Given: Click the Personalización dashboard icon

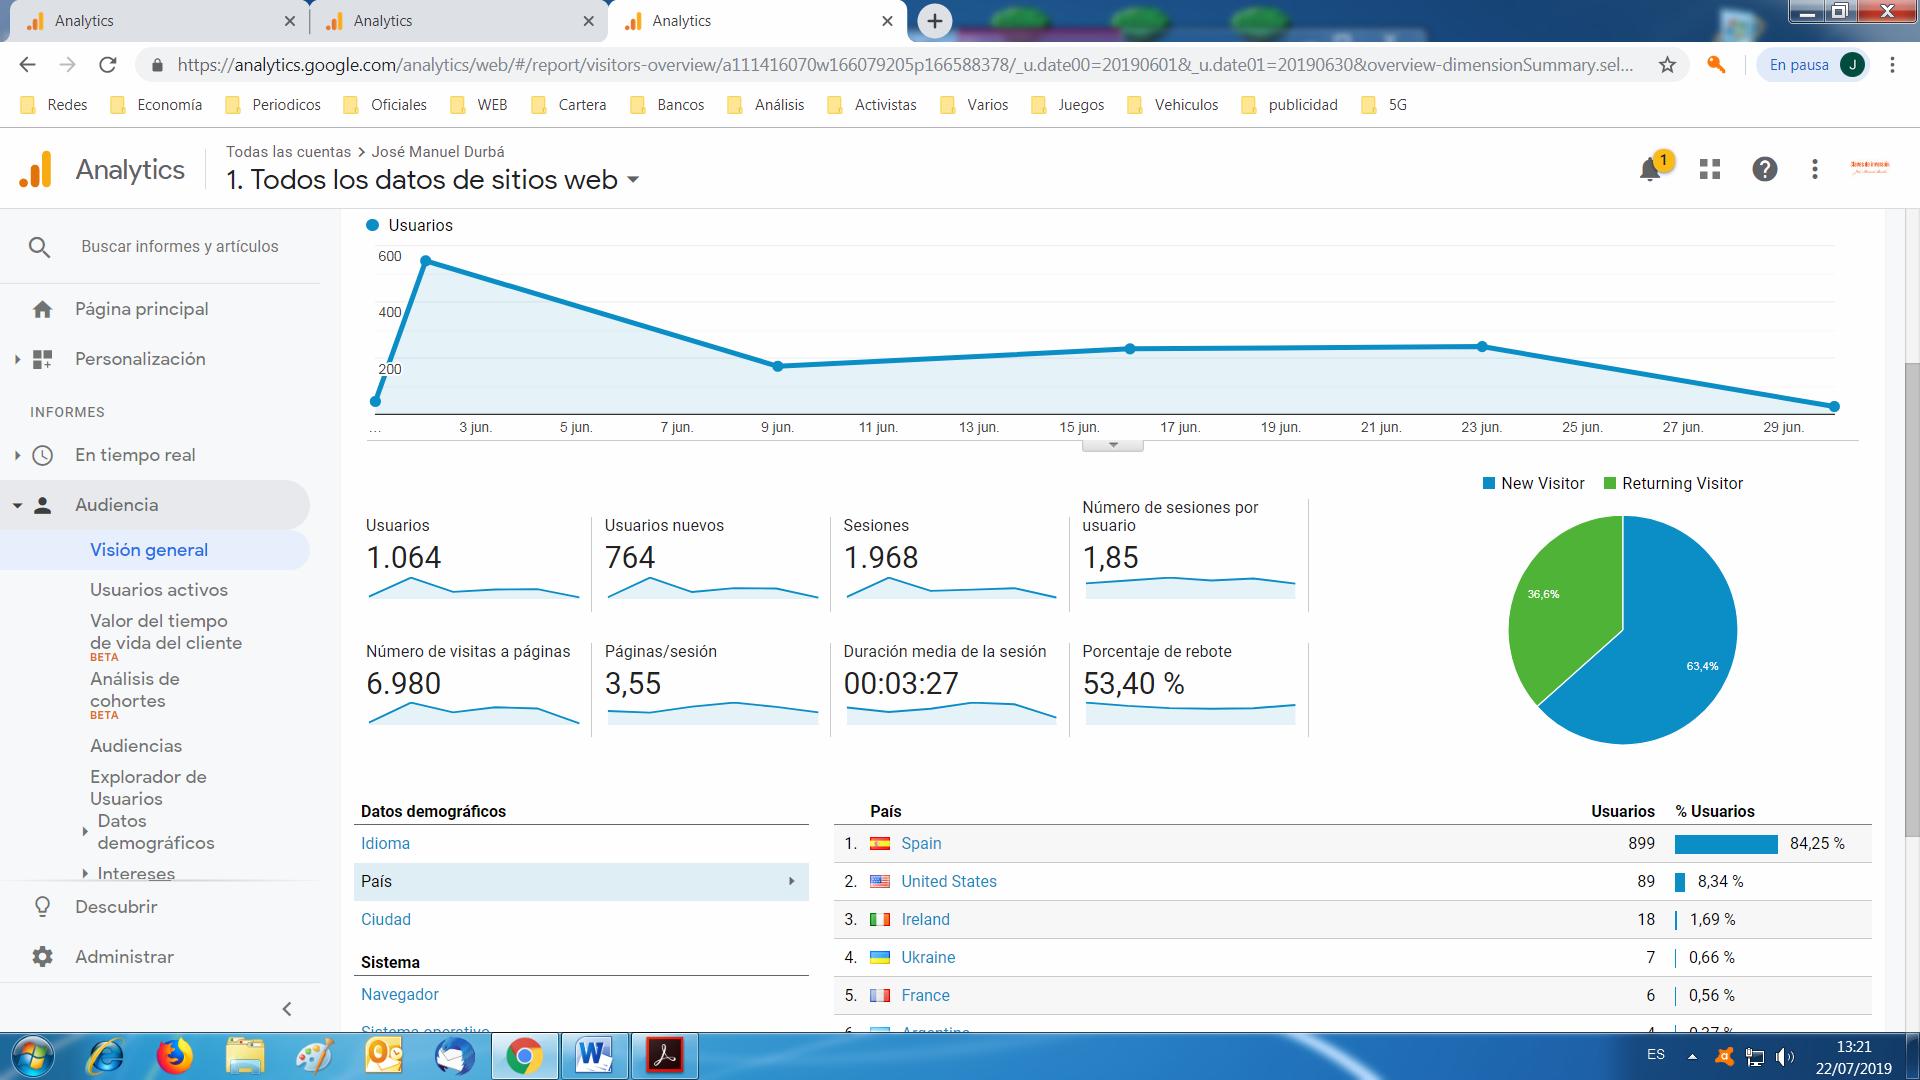Looking at the screenshot, I should 42,359.
